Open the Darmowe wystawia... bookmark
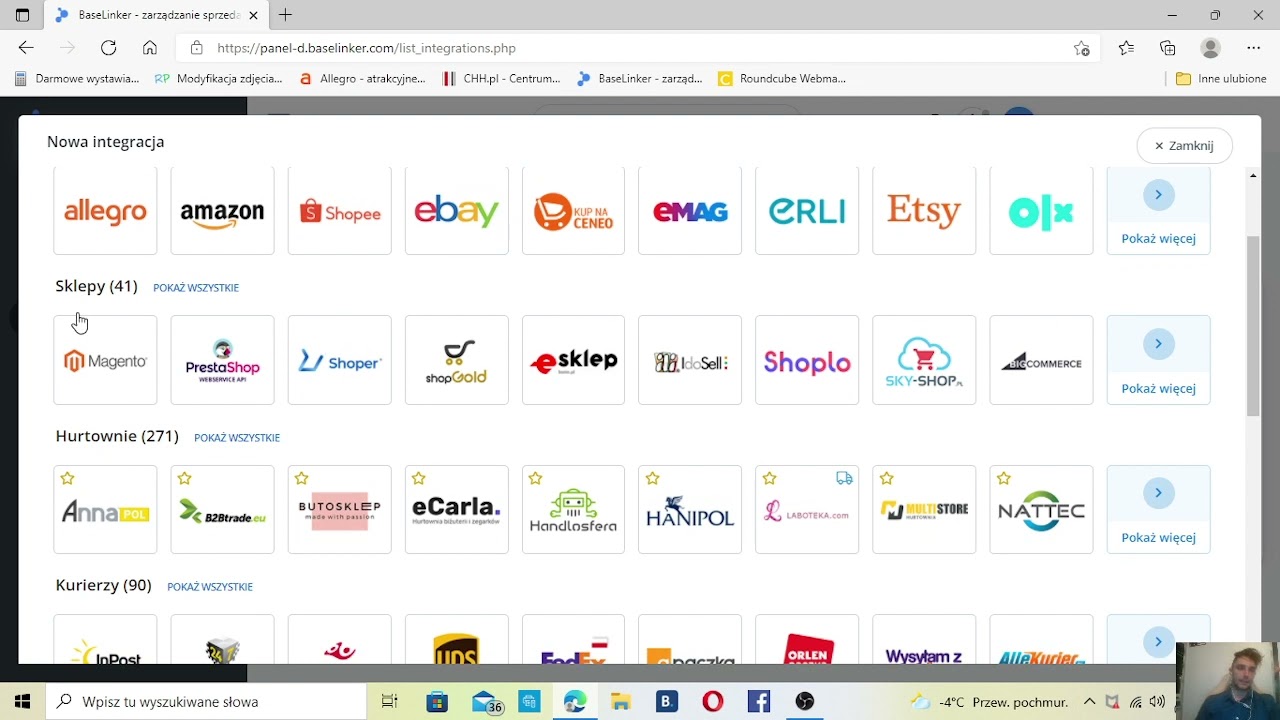 77,78
